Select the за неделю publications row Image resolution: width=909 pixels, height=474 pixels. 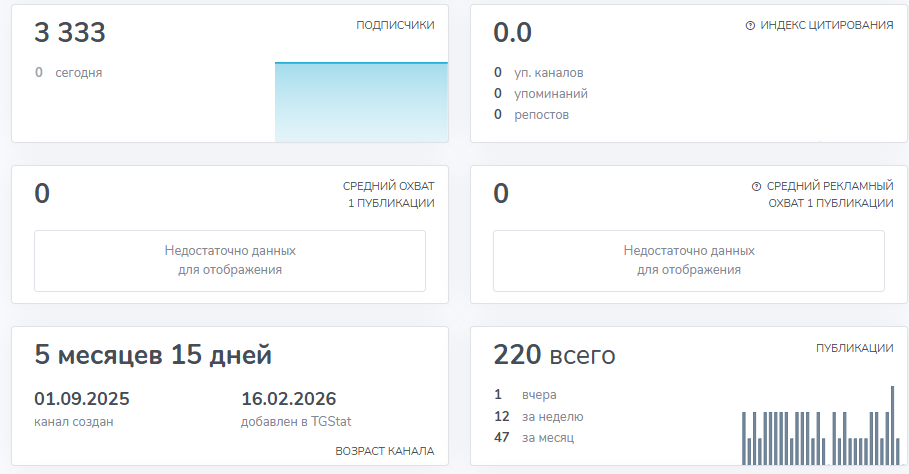pos(538,416)
